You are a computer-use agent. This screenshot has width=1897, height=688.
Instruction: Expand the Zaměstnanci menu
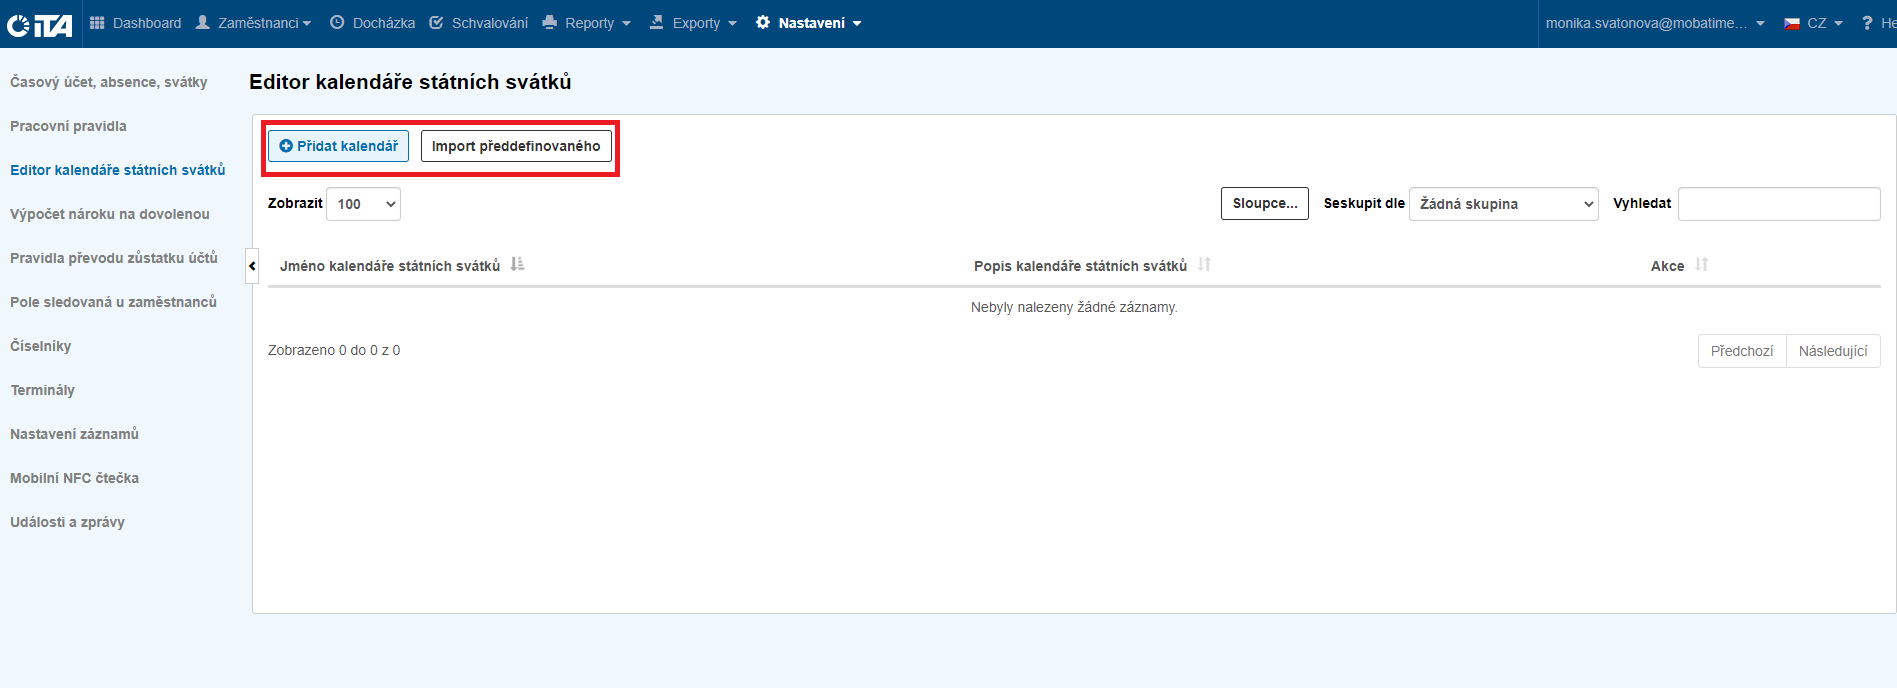tap(254, 23)
